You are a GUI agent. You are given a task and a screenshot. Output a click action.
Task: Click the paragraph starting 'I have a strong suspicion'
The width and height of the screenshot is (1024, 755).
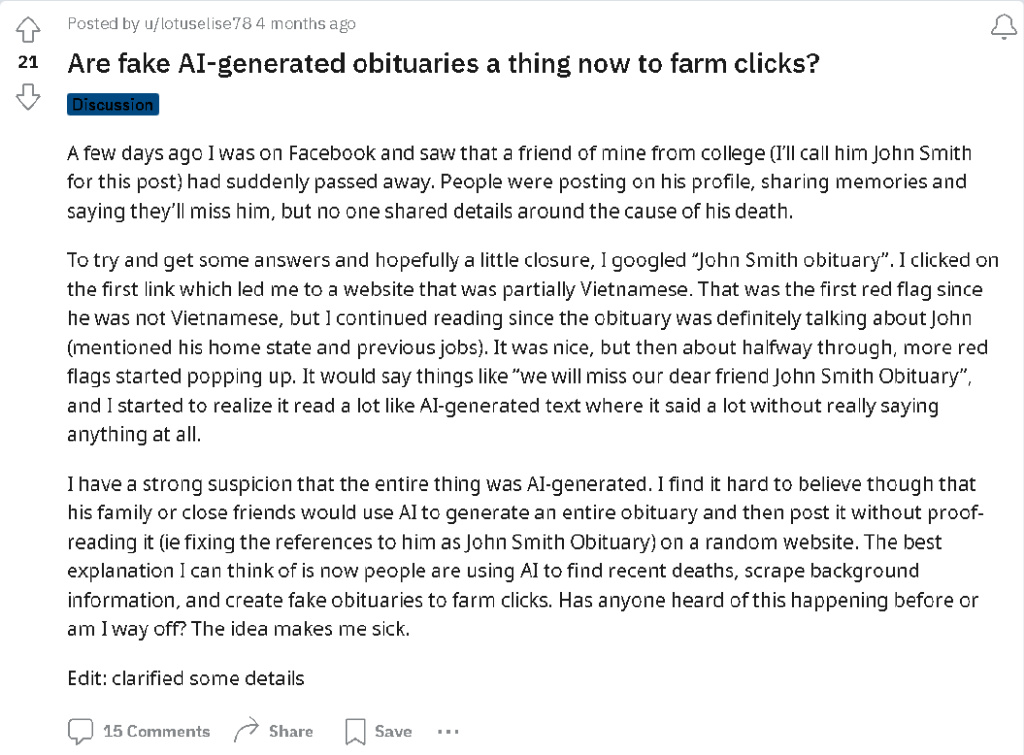[525, 556]
